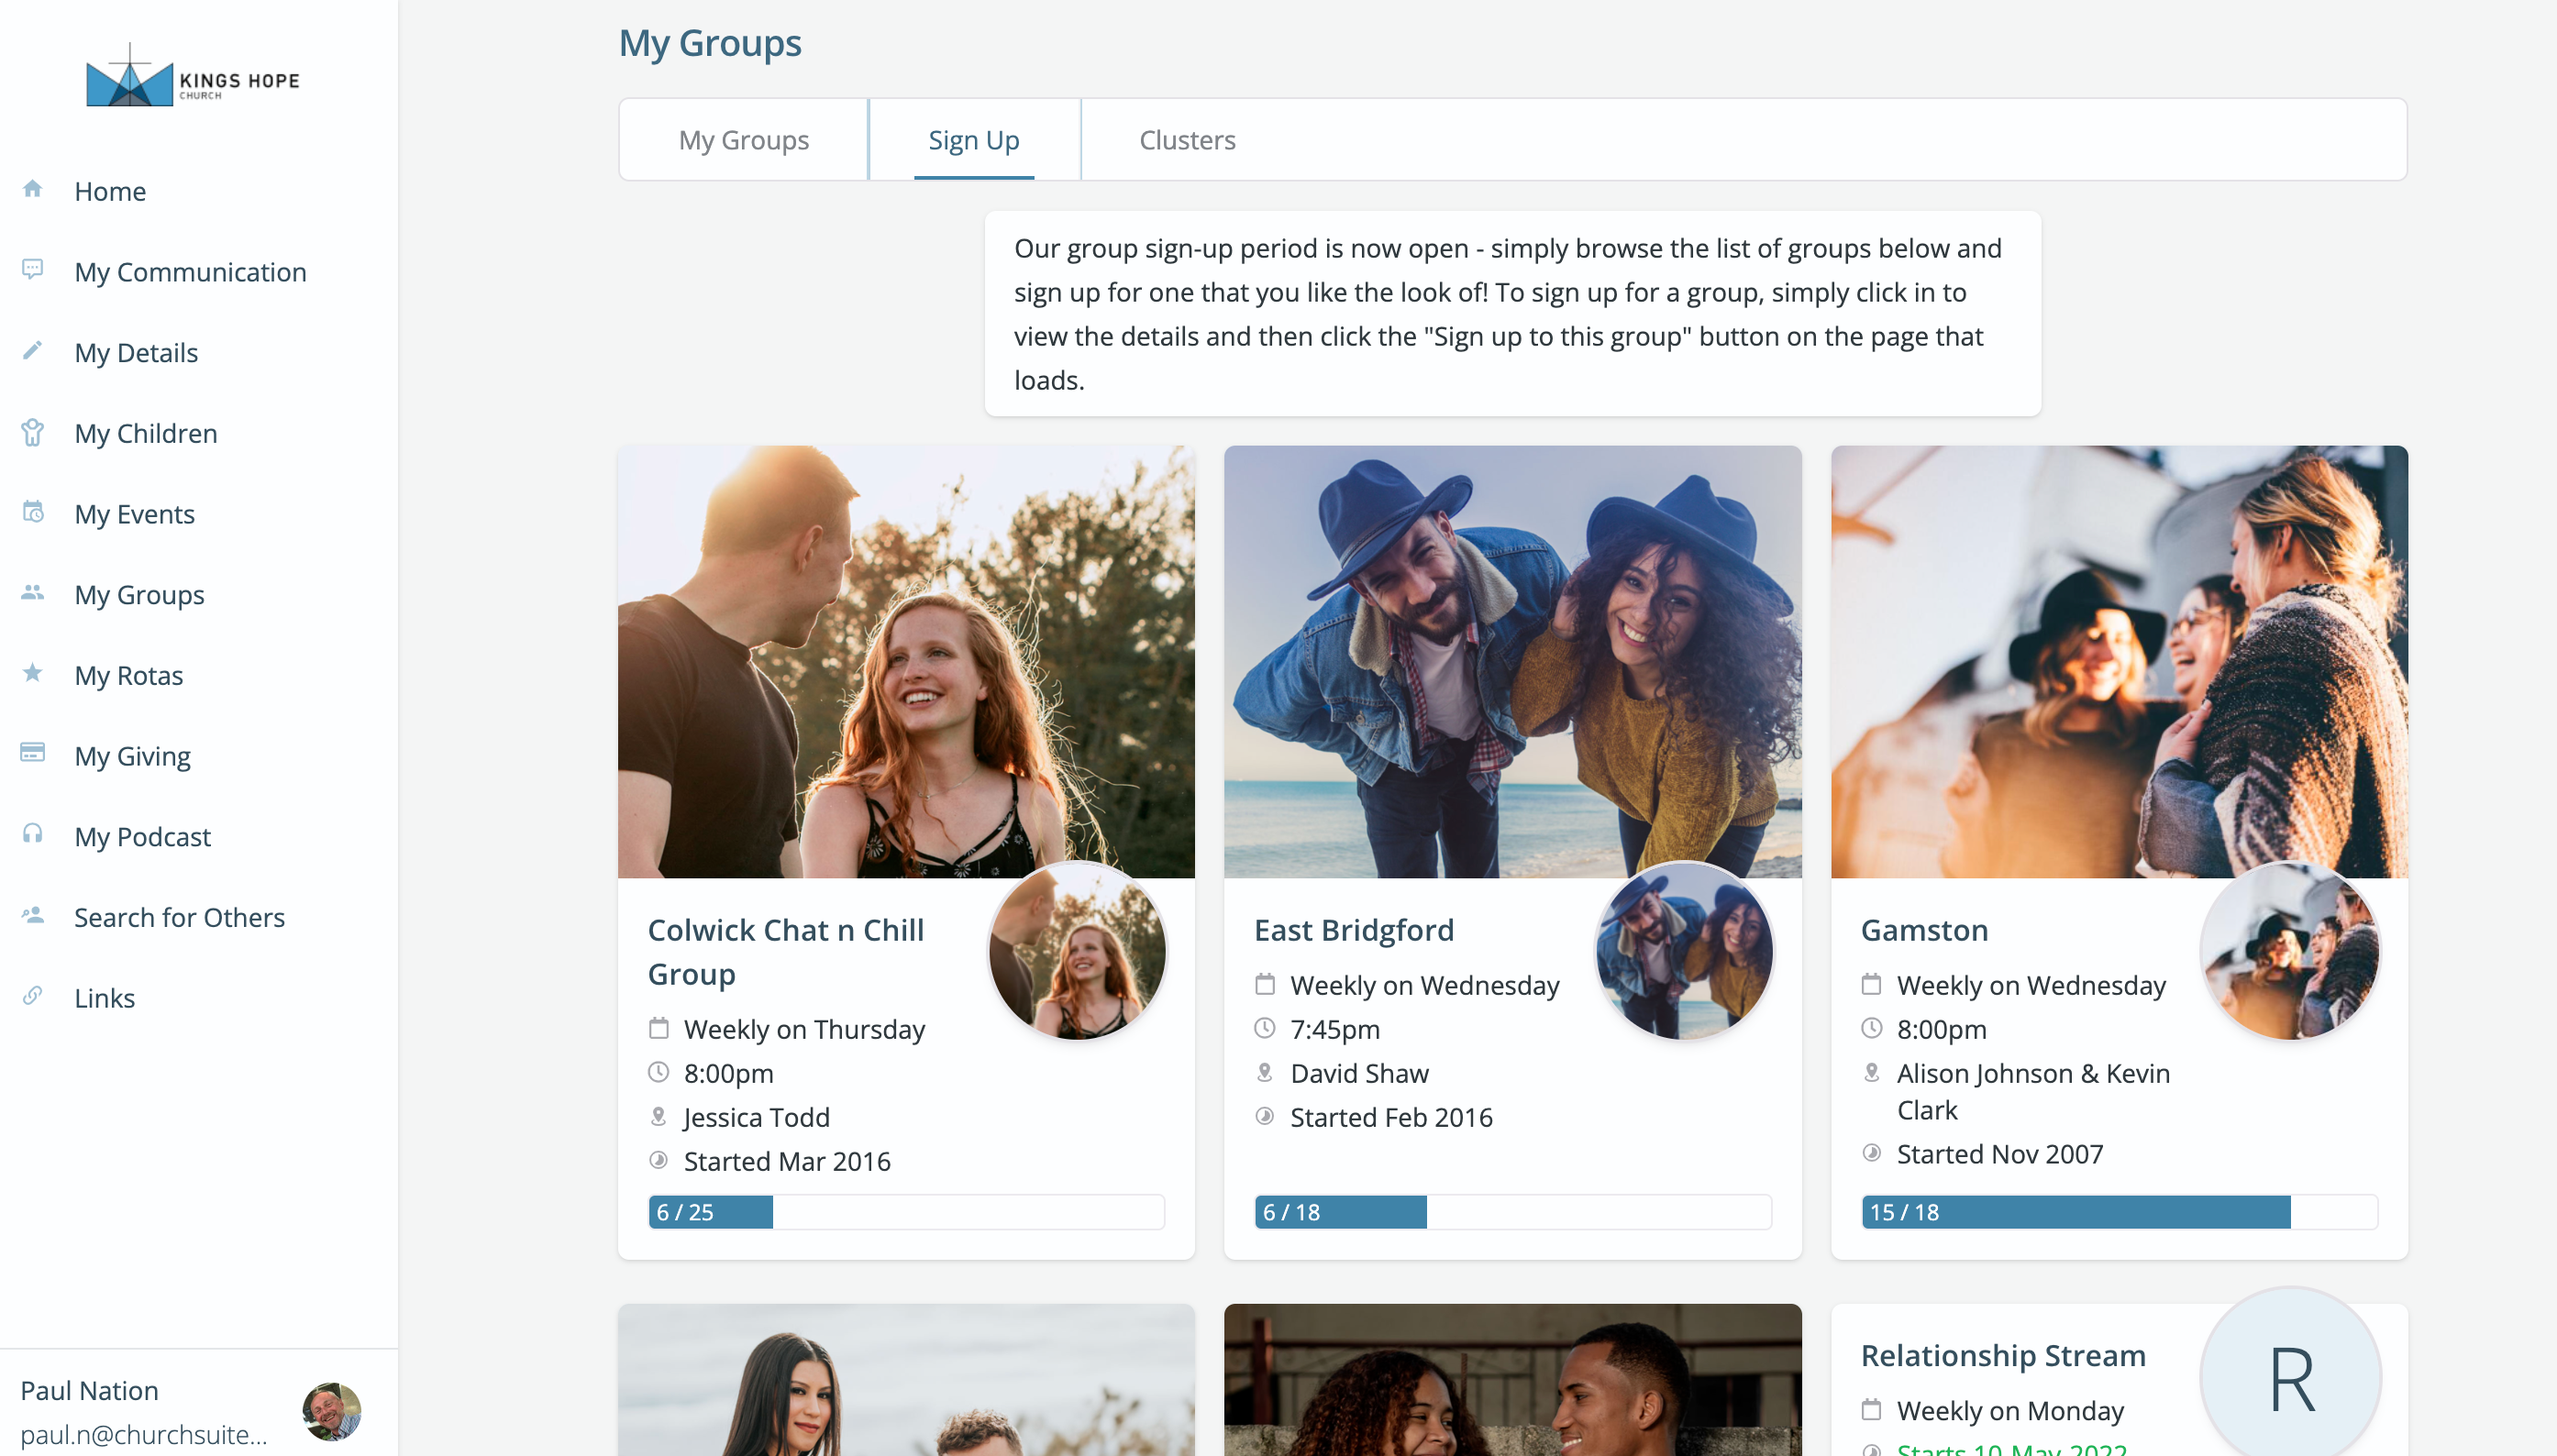Open the Relationship Stream group title

(2003, 1355)
